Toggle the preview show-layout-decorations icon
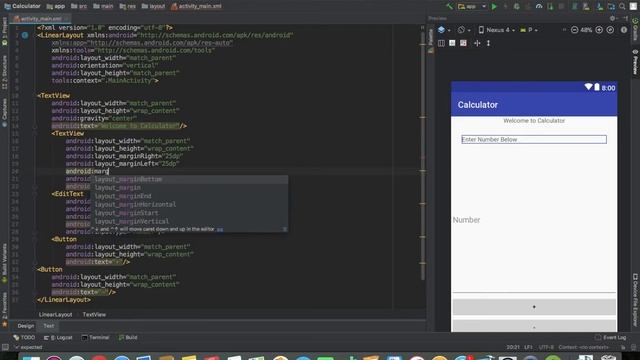640x360 pixels. click(452, 43)
